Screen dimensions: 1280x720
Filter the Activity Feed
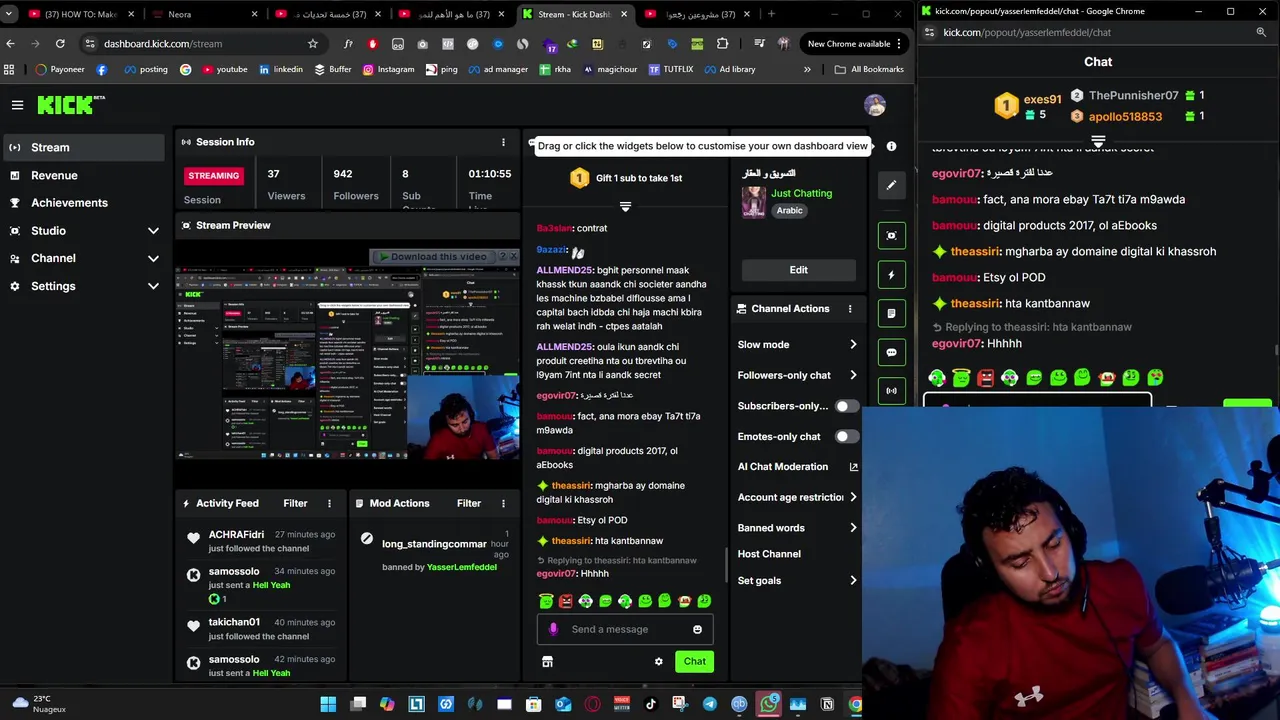(295, 503)
